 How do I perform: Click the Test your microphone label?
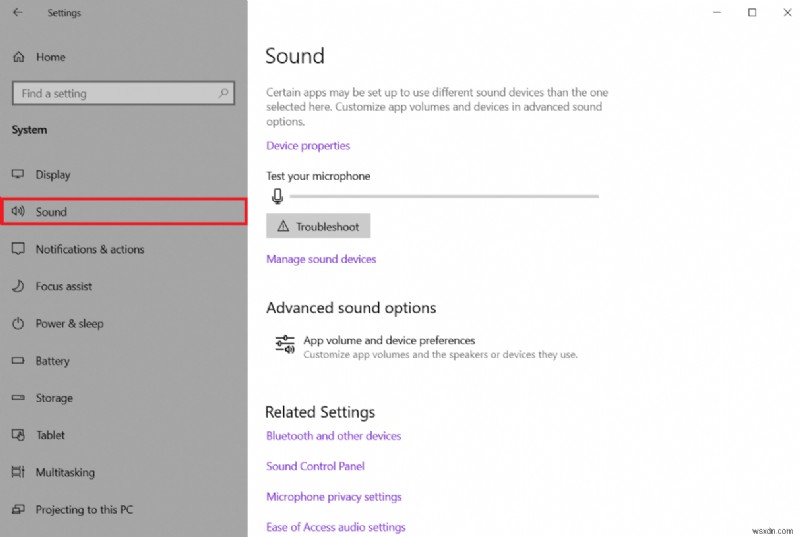pyautogui.click(x=318, y=176)
